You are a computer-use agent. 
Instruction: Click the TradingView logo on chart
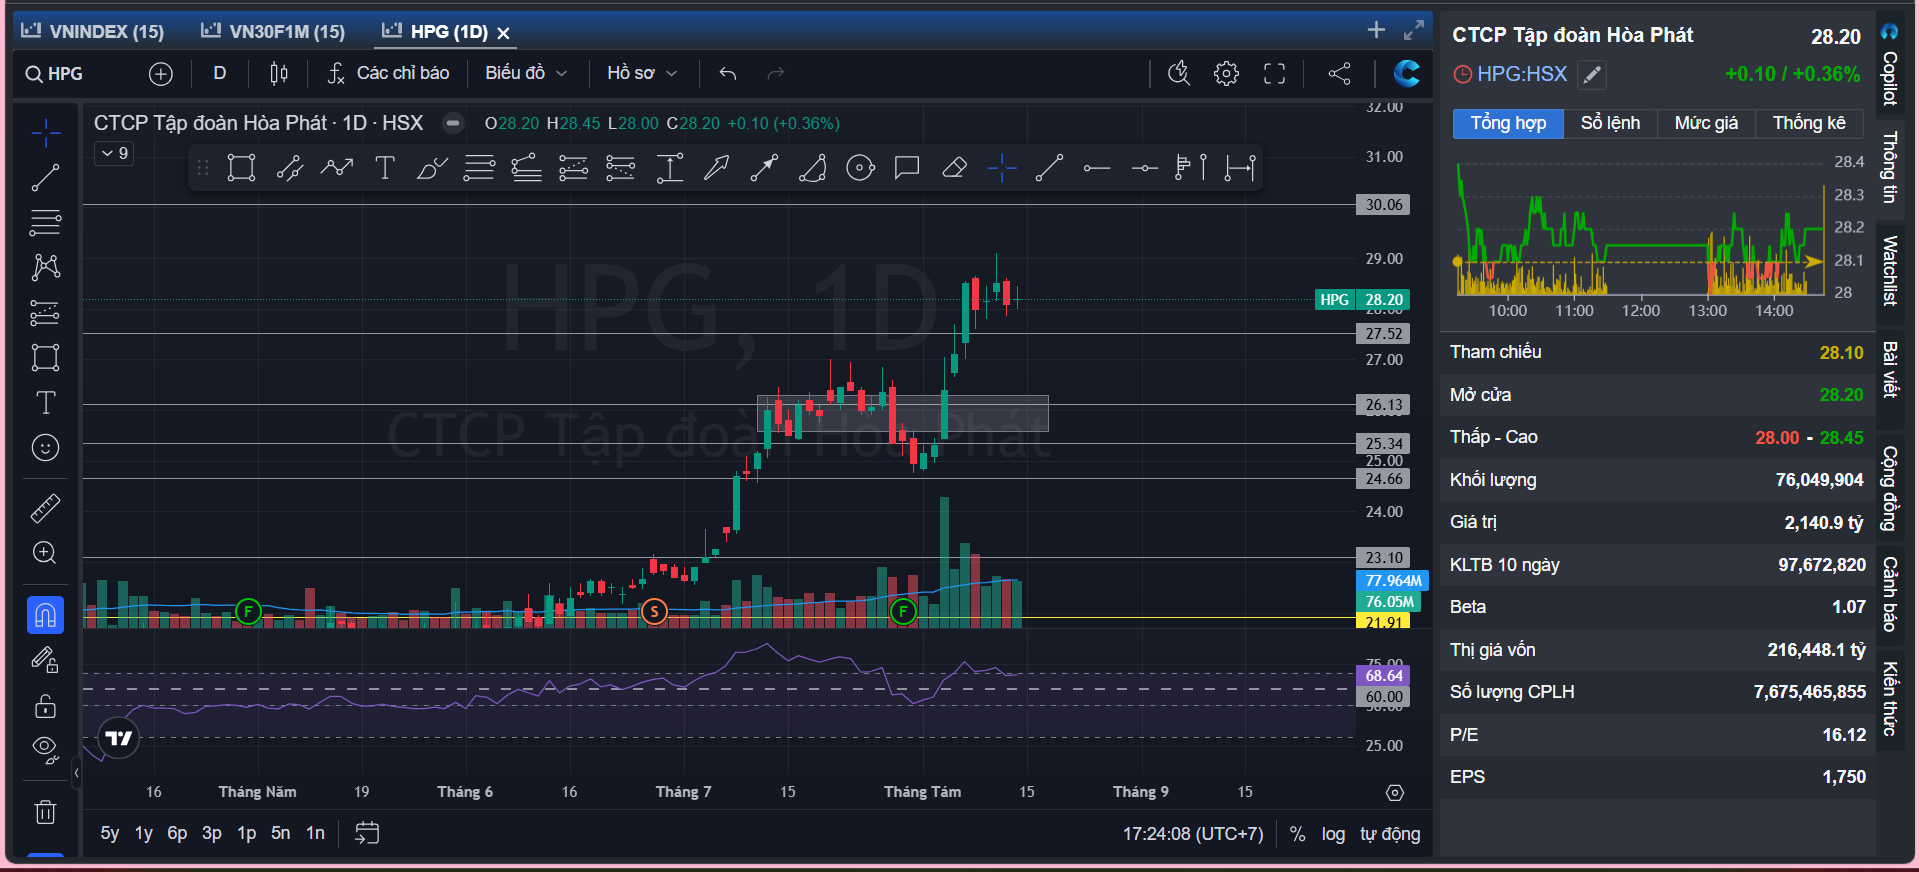click(x=119, y=738)
